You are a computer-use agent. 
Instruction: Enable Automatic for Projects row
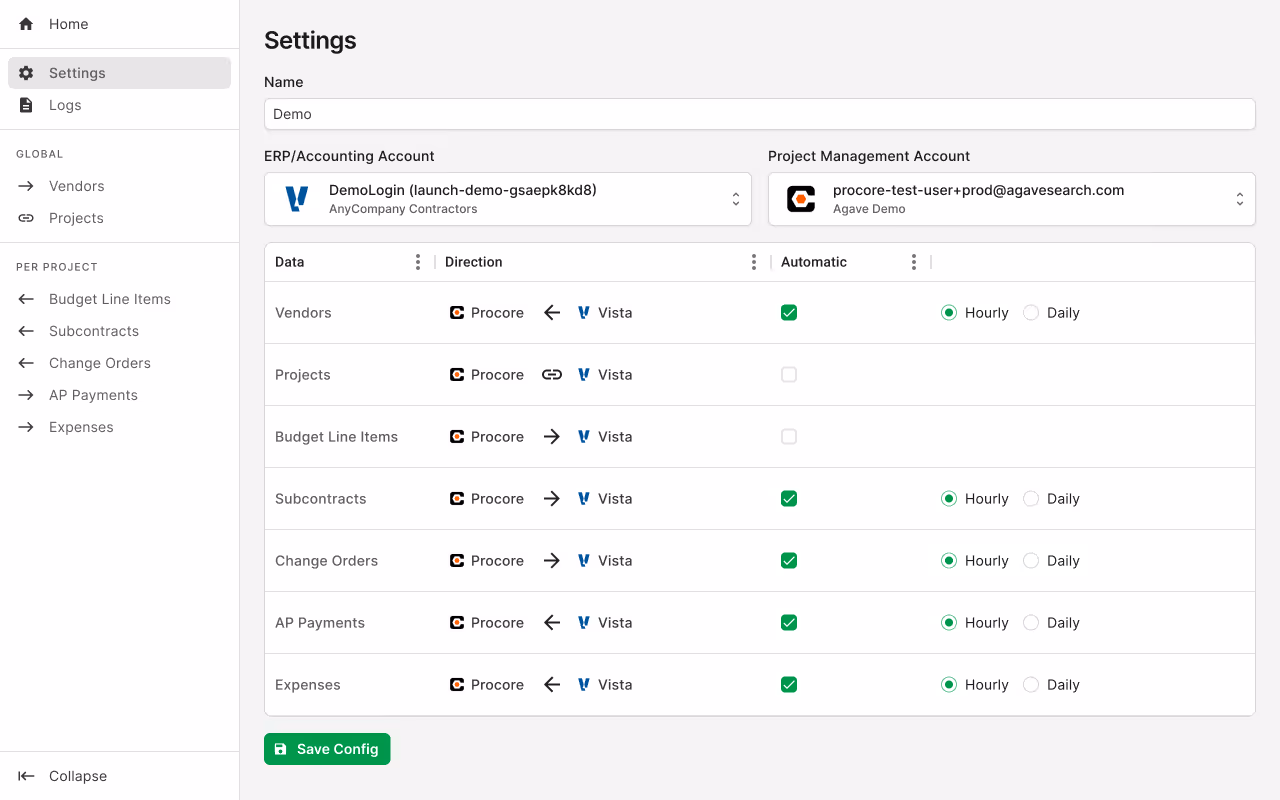coord(789,375)
